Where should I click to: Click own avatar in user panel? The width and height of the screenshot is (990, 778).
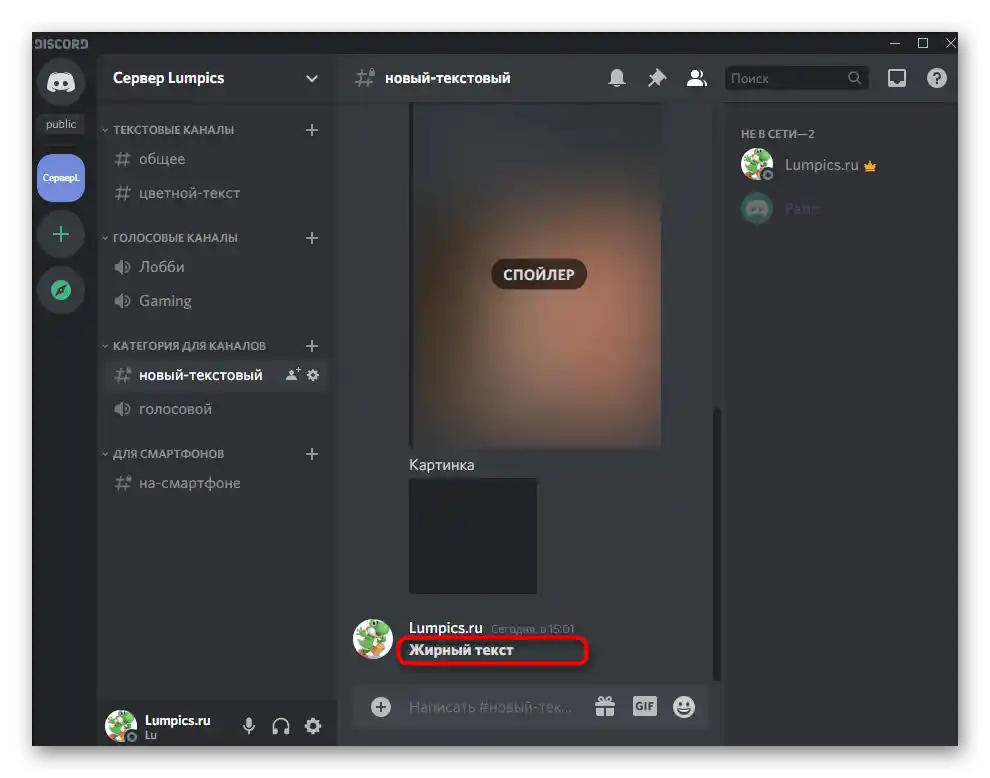121,726
